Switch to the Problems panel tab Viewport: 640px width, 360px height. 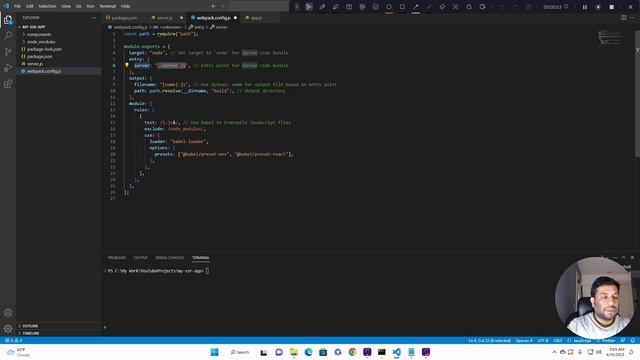click(117, 258)
